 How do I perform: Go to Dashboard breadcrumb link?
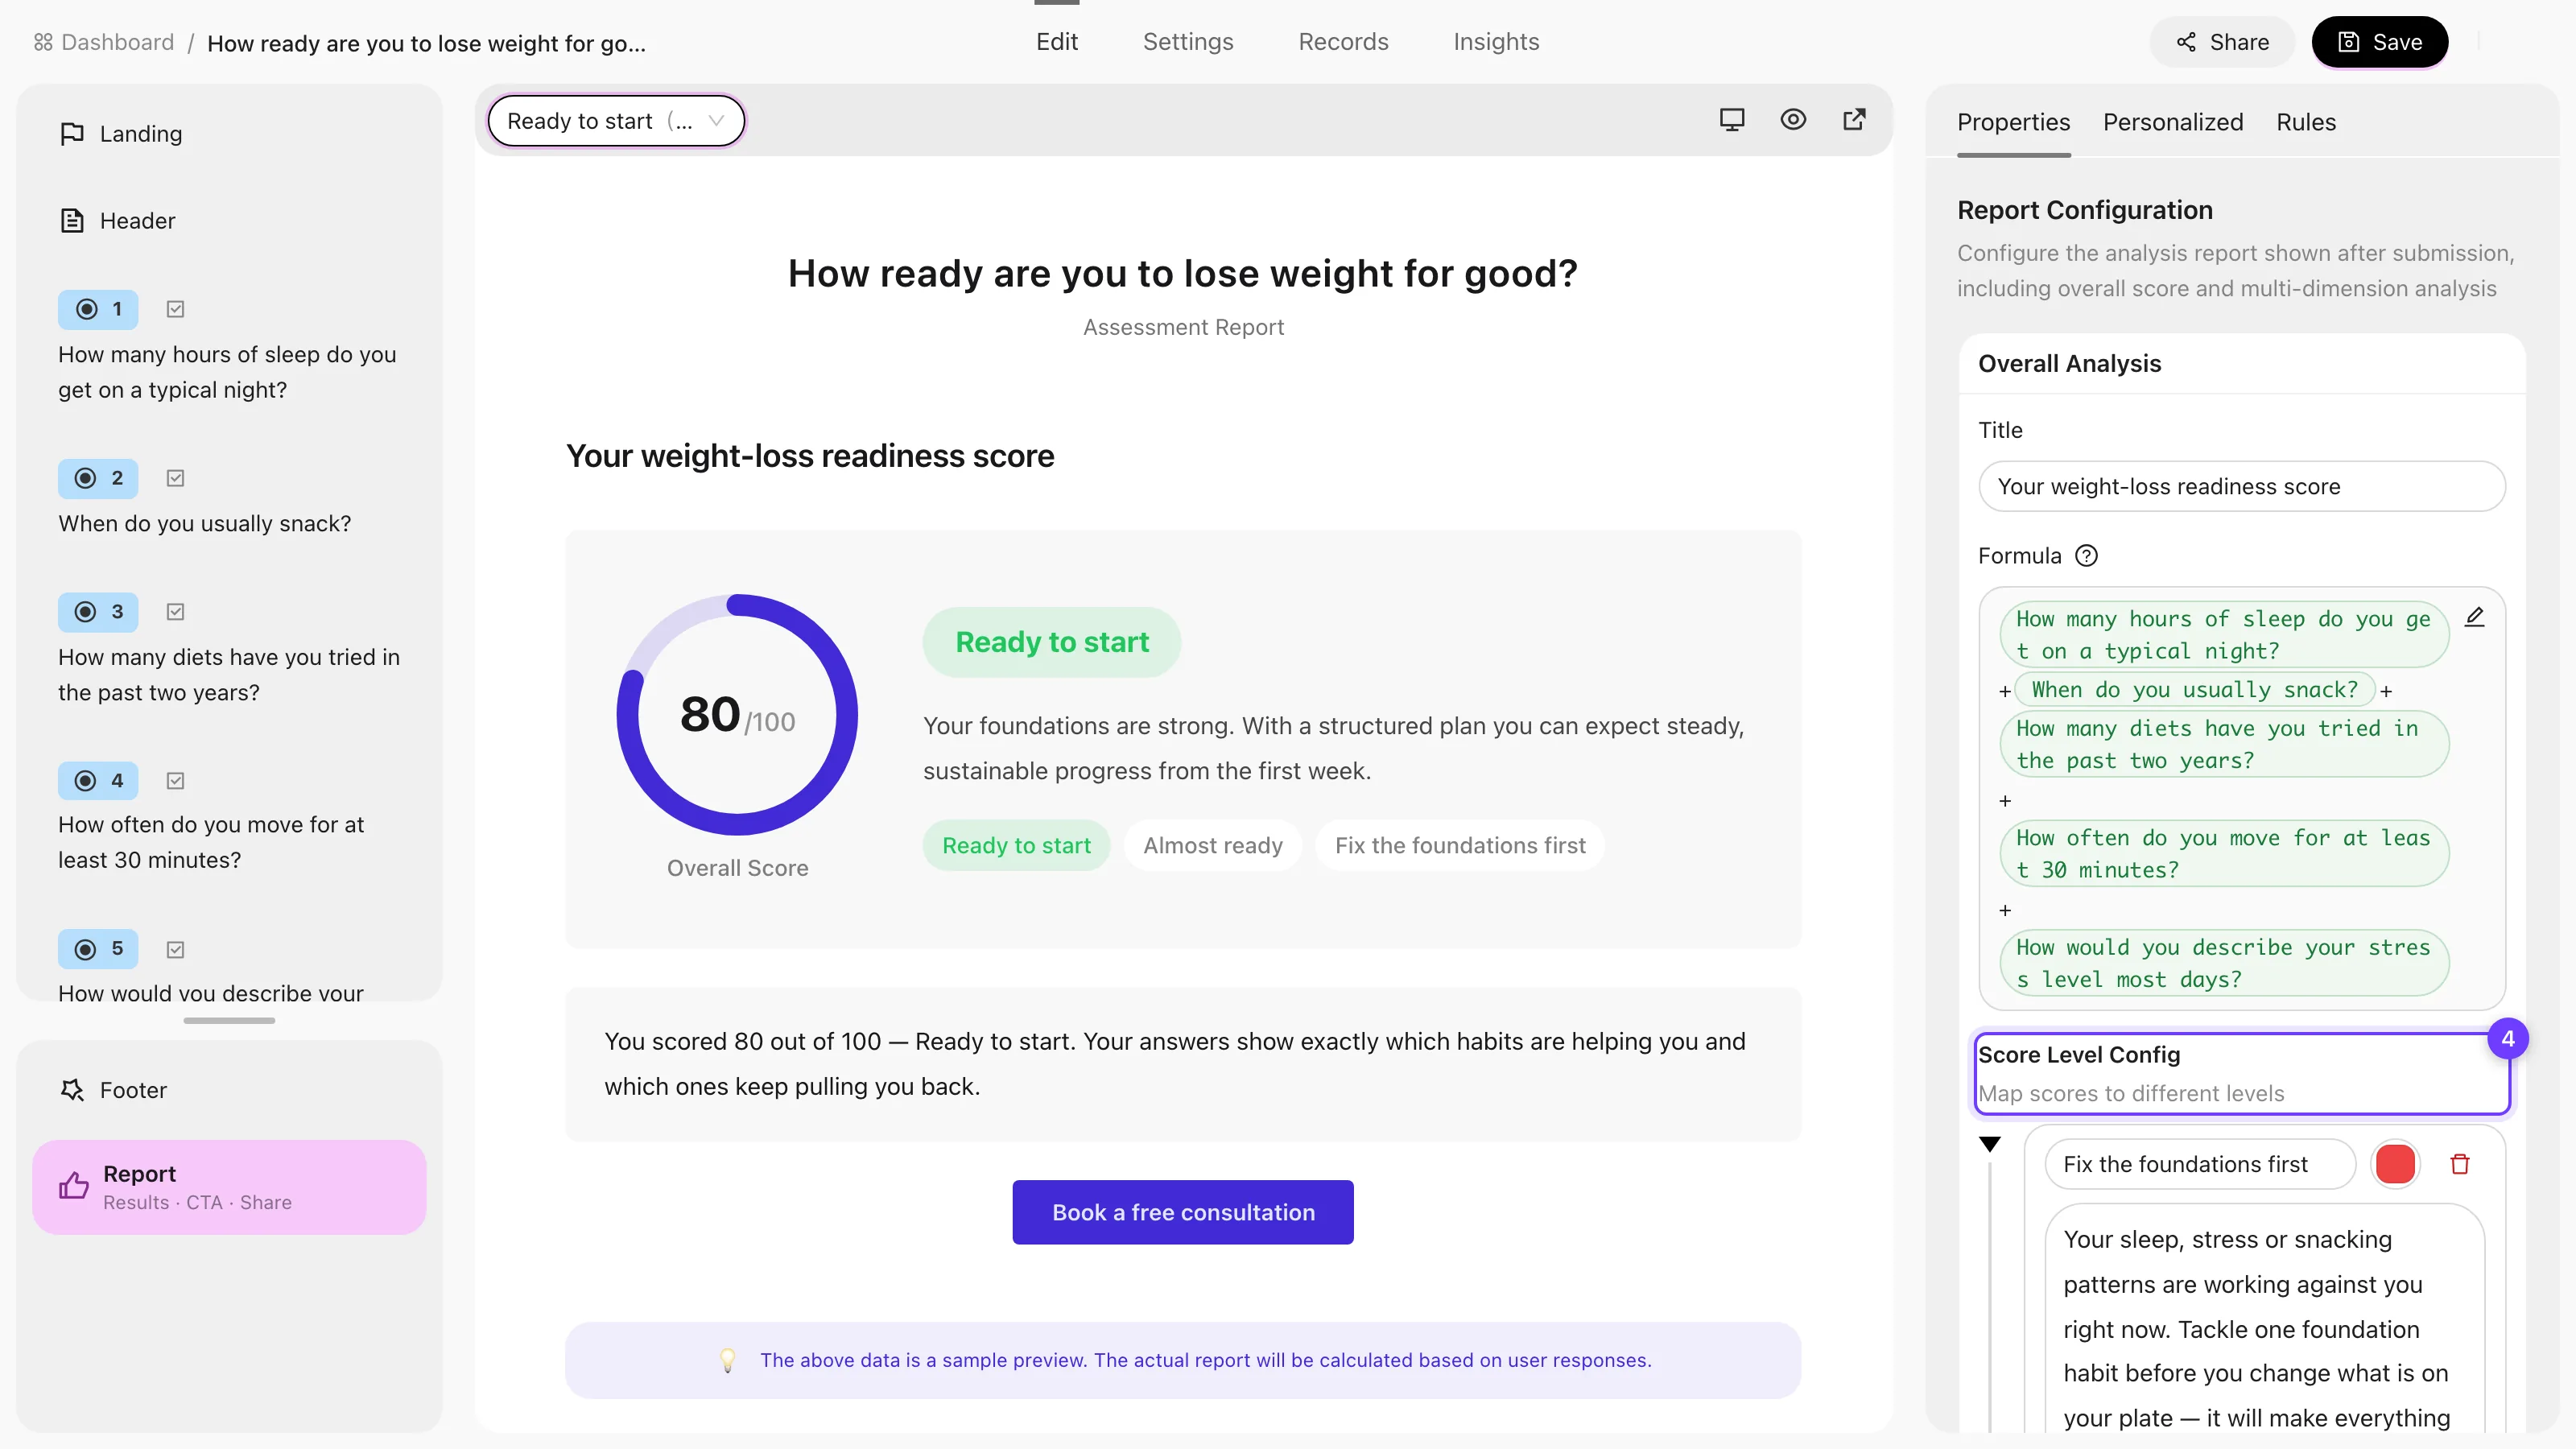coord(104,42)
